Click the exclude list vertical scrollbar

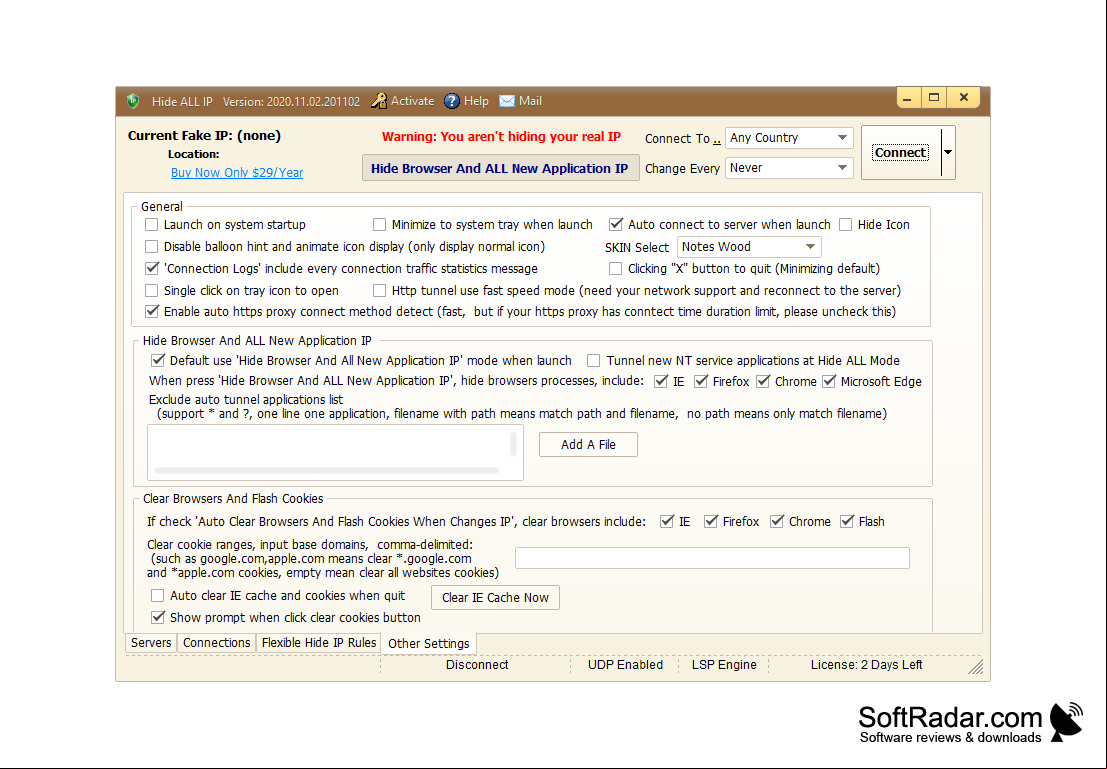pos(513,444)
